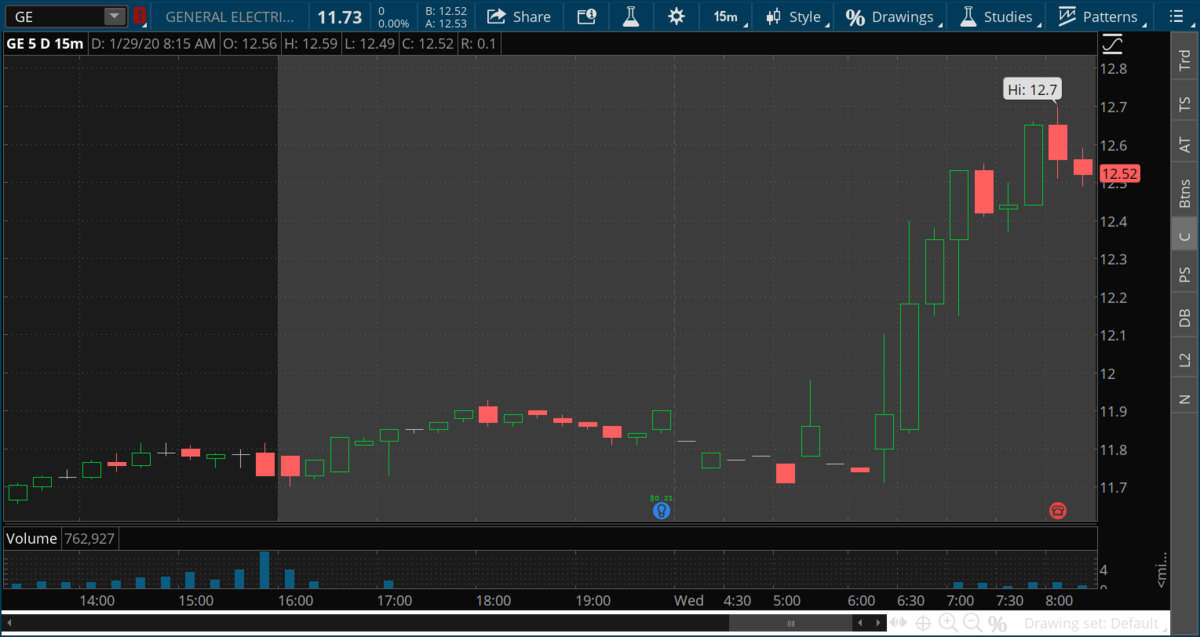
Task: Click the red linking clipboard icon
Action: tap(140, 16)
